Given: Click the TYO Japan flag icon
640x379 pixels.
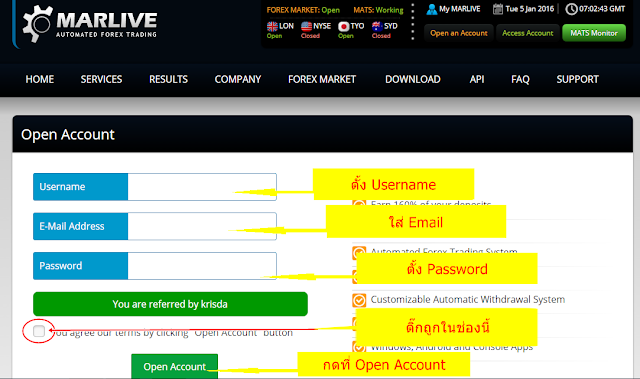Looking at the screenshot, I should click(x=344, y=27).
